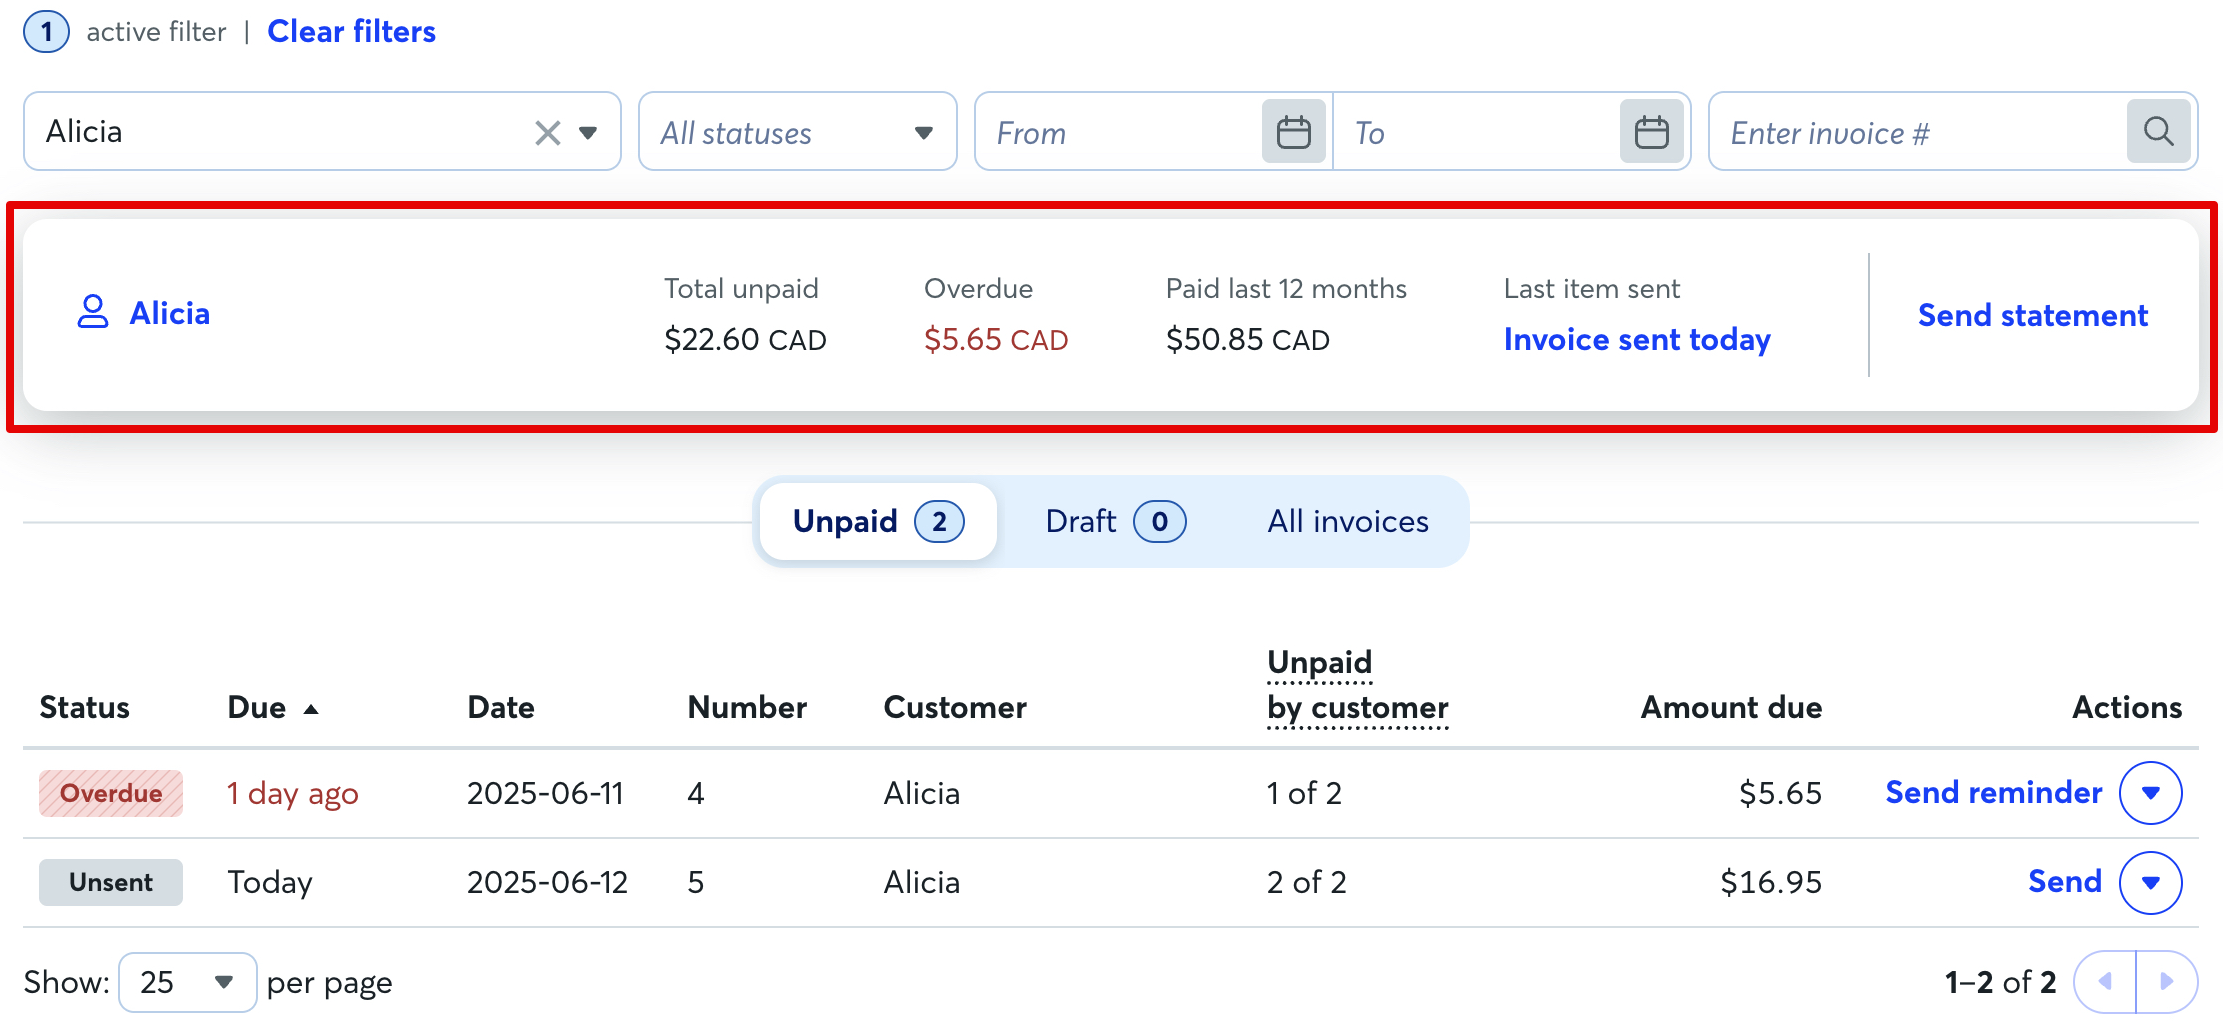This screenshot has width=2223, height=1025.
Task: Change invoices shown per page
Action: pyautogui.click(x=187, y=982)
